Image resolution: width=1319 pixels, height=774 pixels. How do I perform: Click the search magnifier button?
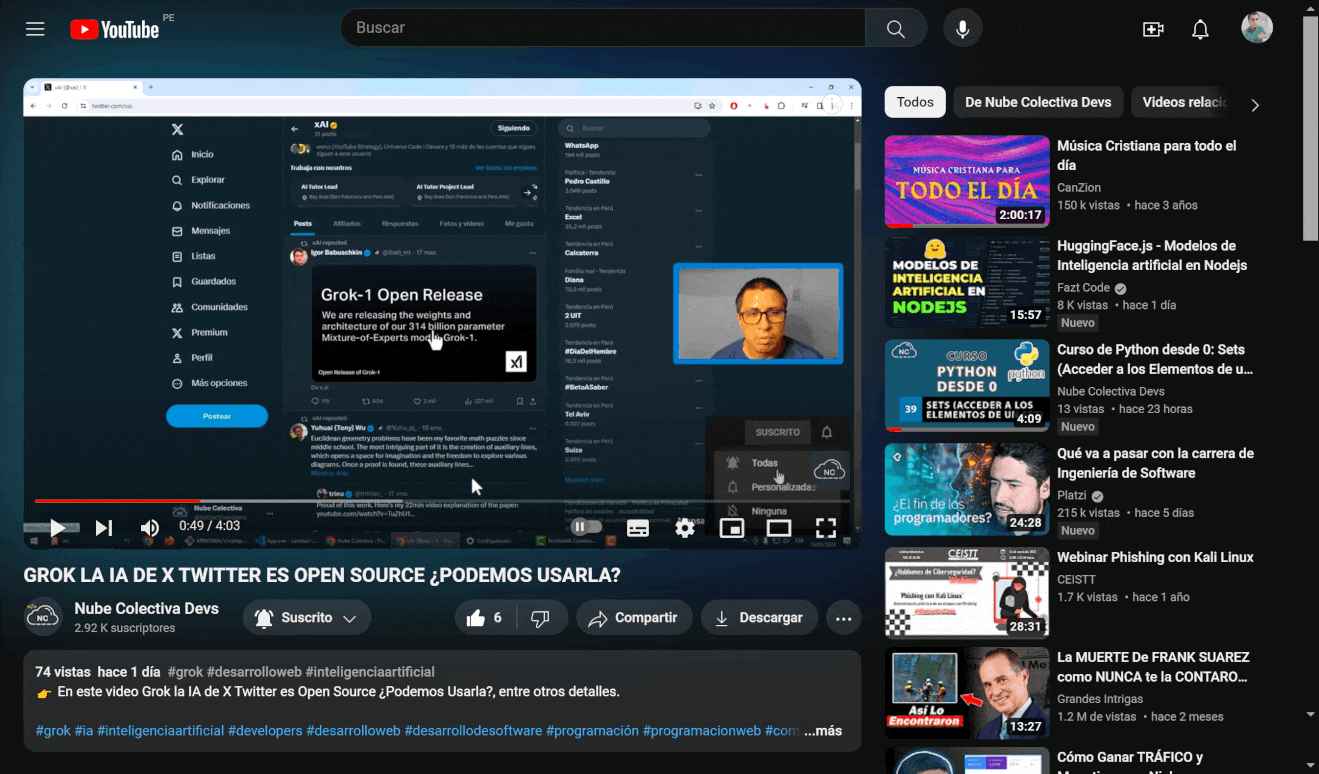click(x=896, y=28)
